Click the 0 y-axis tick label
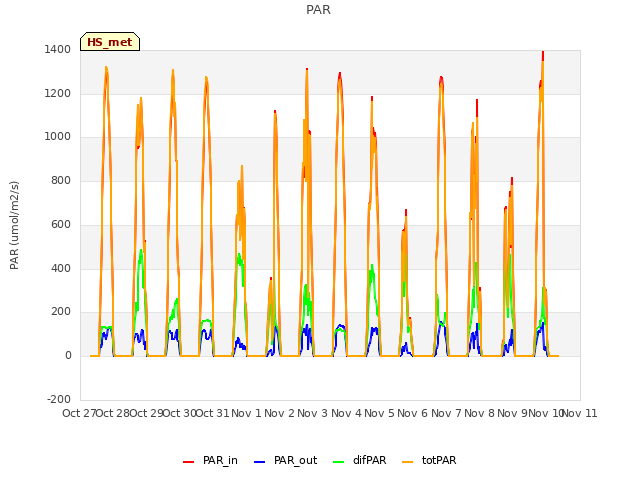 coord(68,356)
